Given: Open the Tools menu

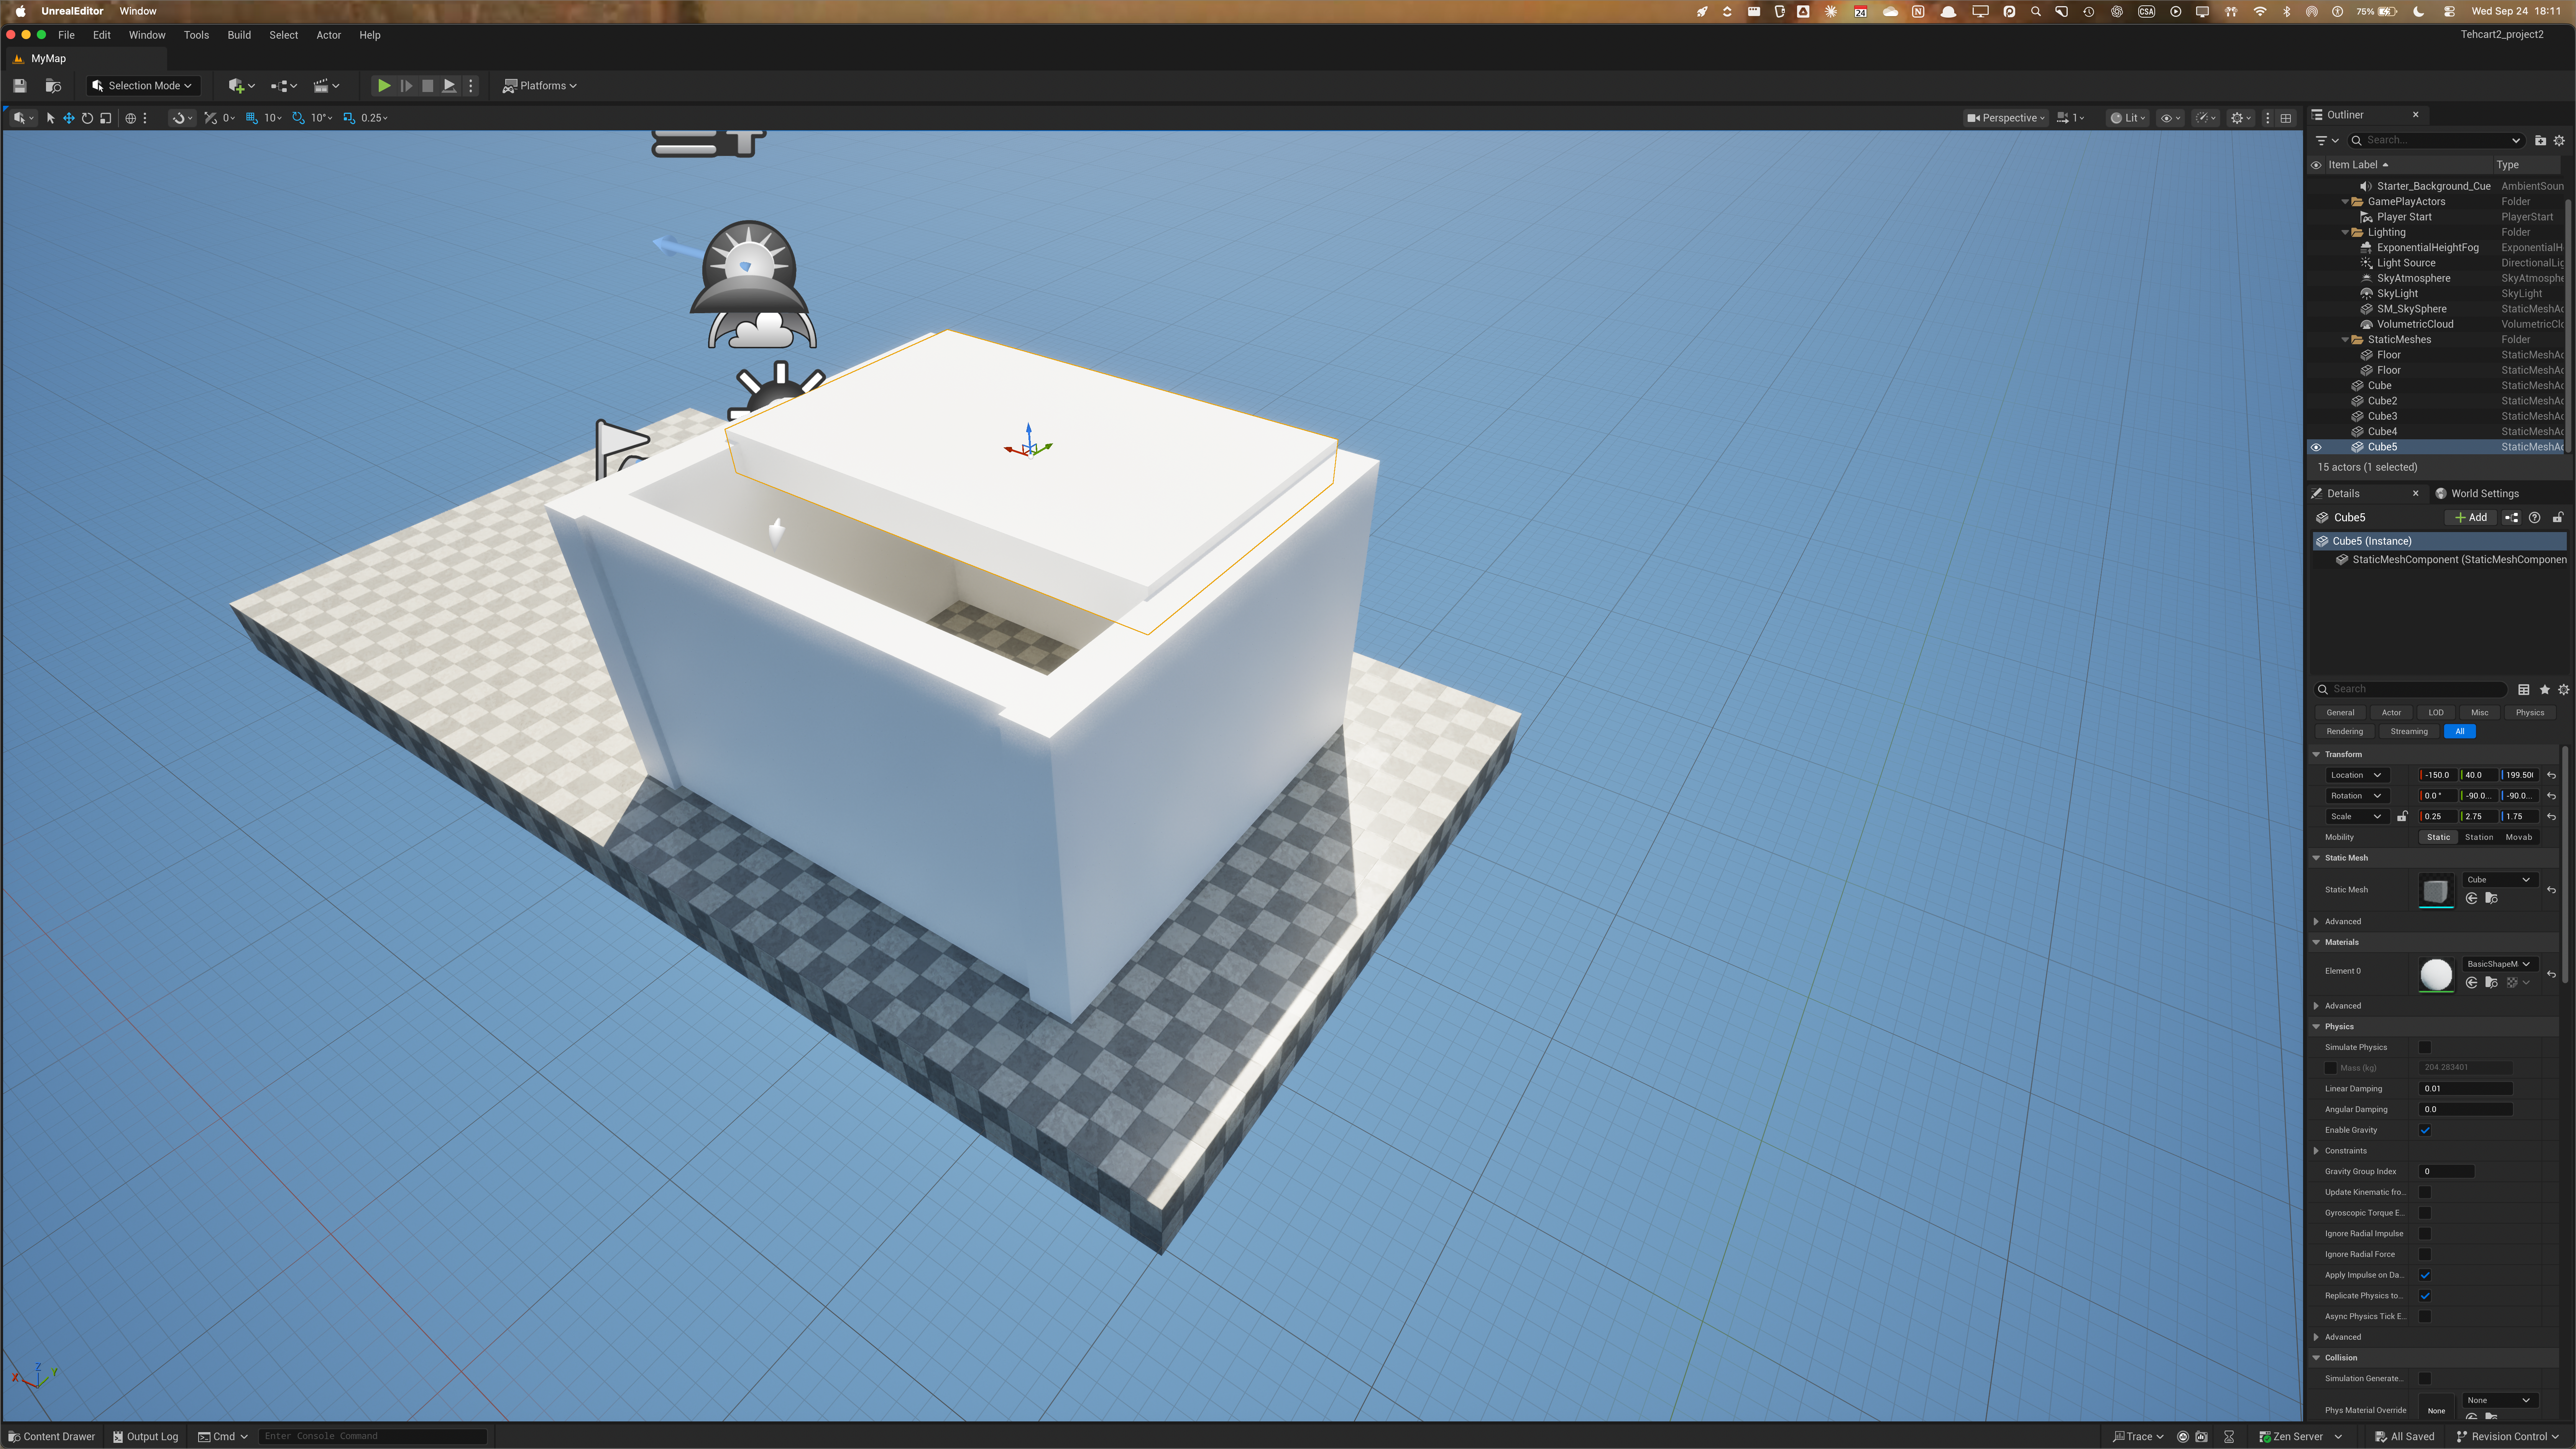Looking at the screenshot, I should pos(196,35).
